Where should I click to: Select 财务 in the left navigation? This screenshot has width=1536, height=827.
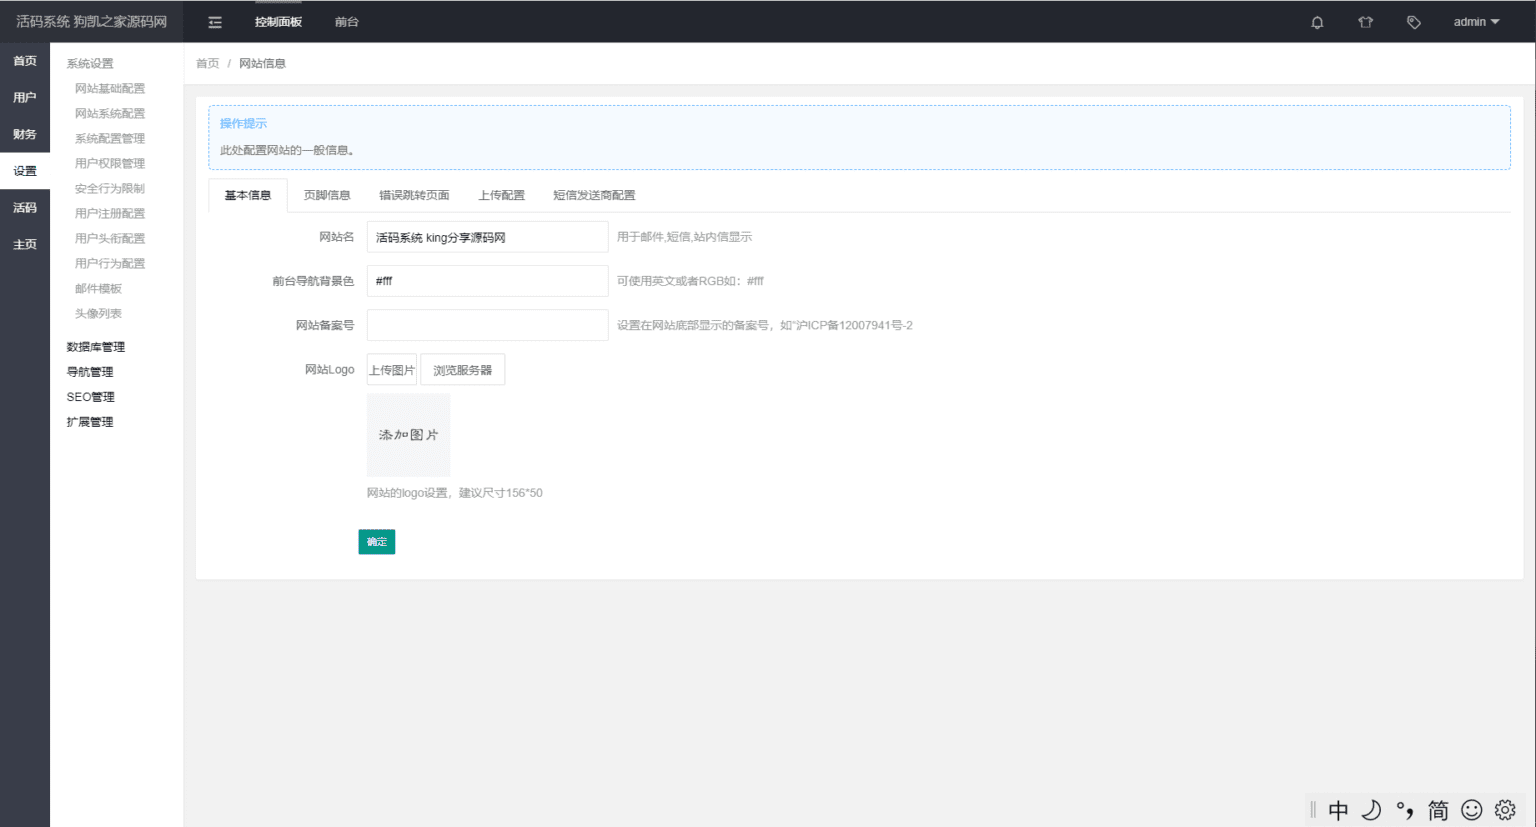point(25,134)
